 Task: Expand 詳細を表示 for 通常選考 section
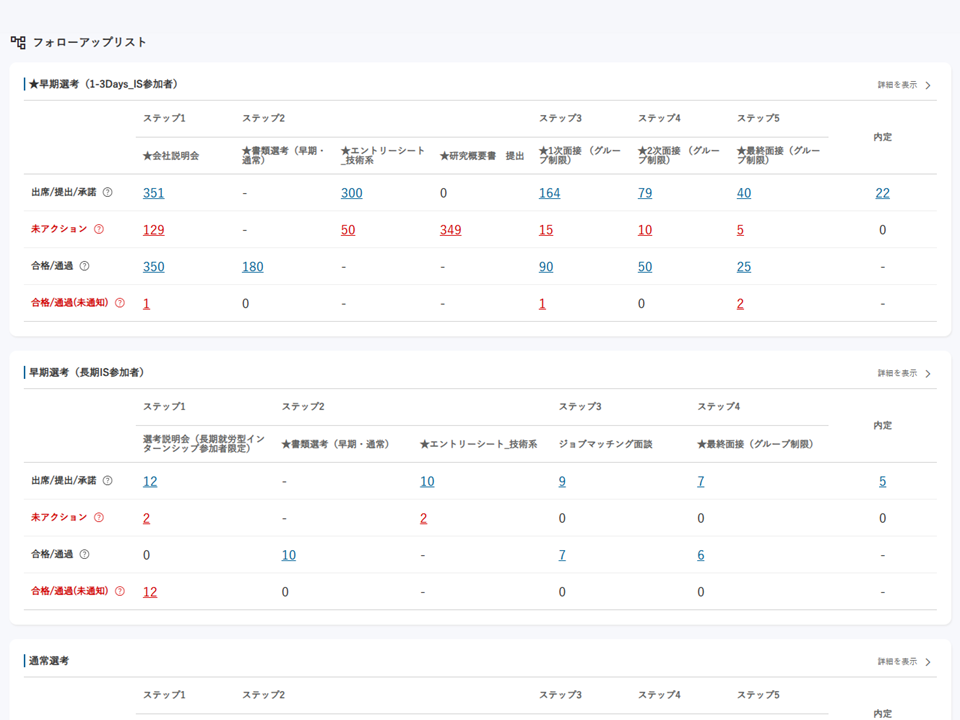[904, 662]
